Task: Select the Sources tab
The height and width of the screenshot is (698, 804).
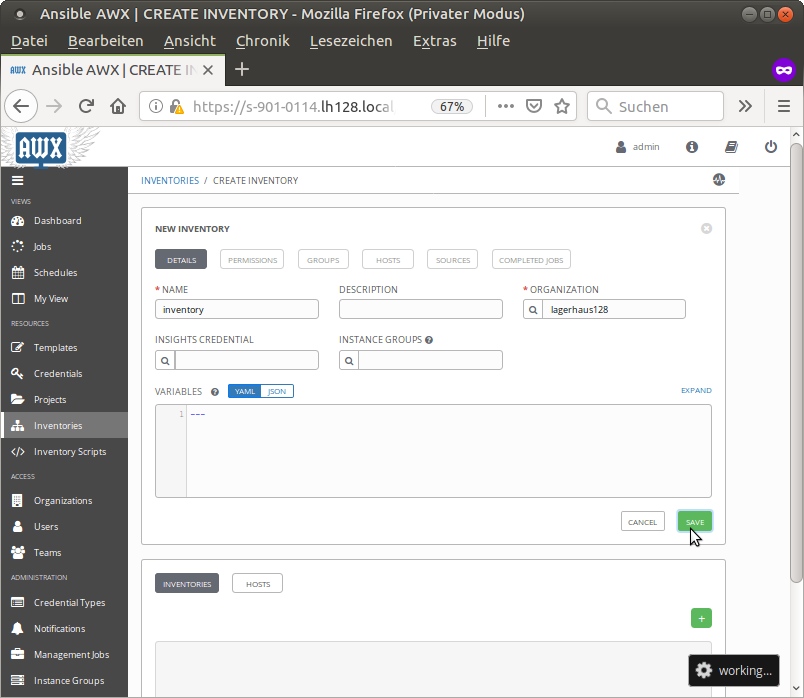Action: pyautogui.click(x=453, y=260)
